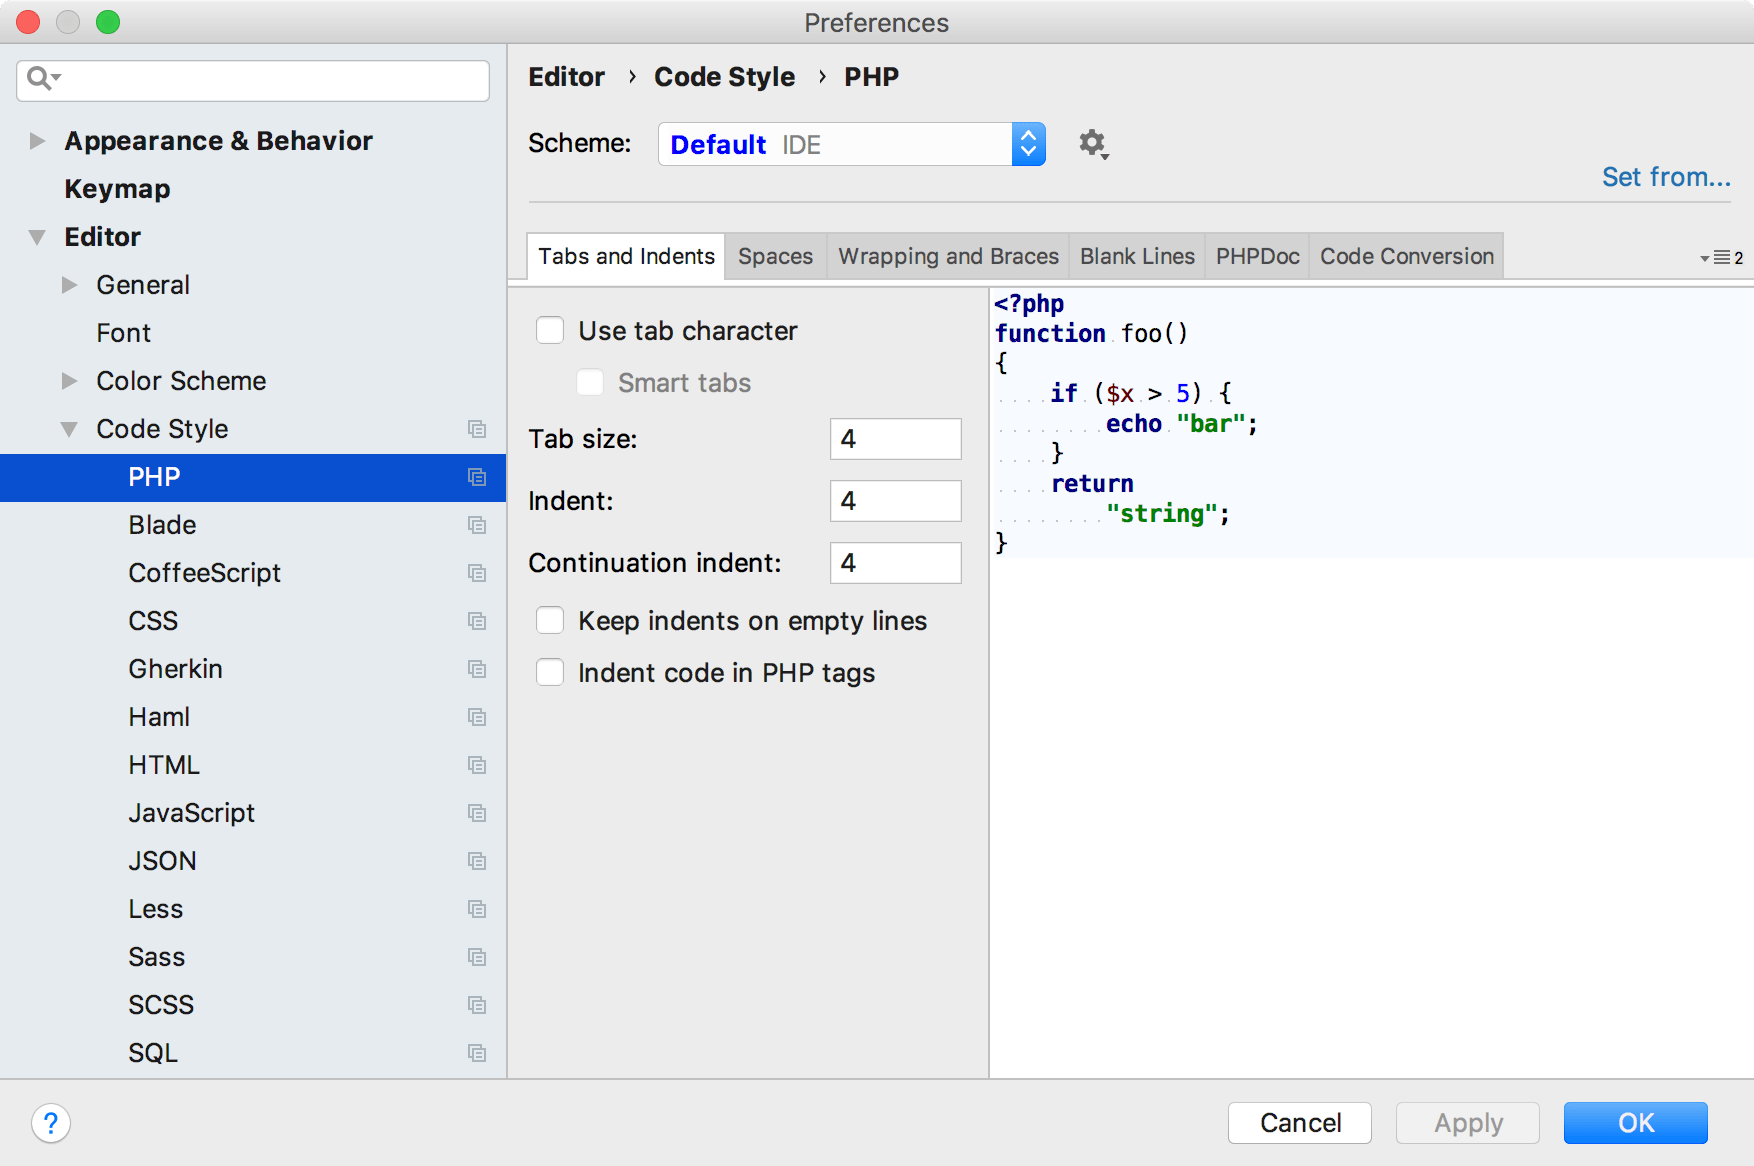Click the copy settings icon beside Code Style
Screen dimensions: 1754x1166
coord(477,429)
